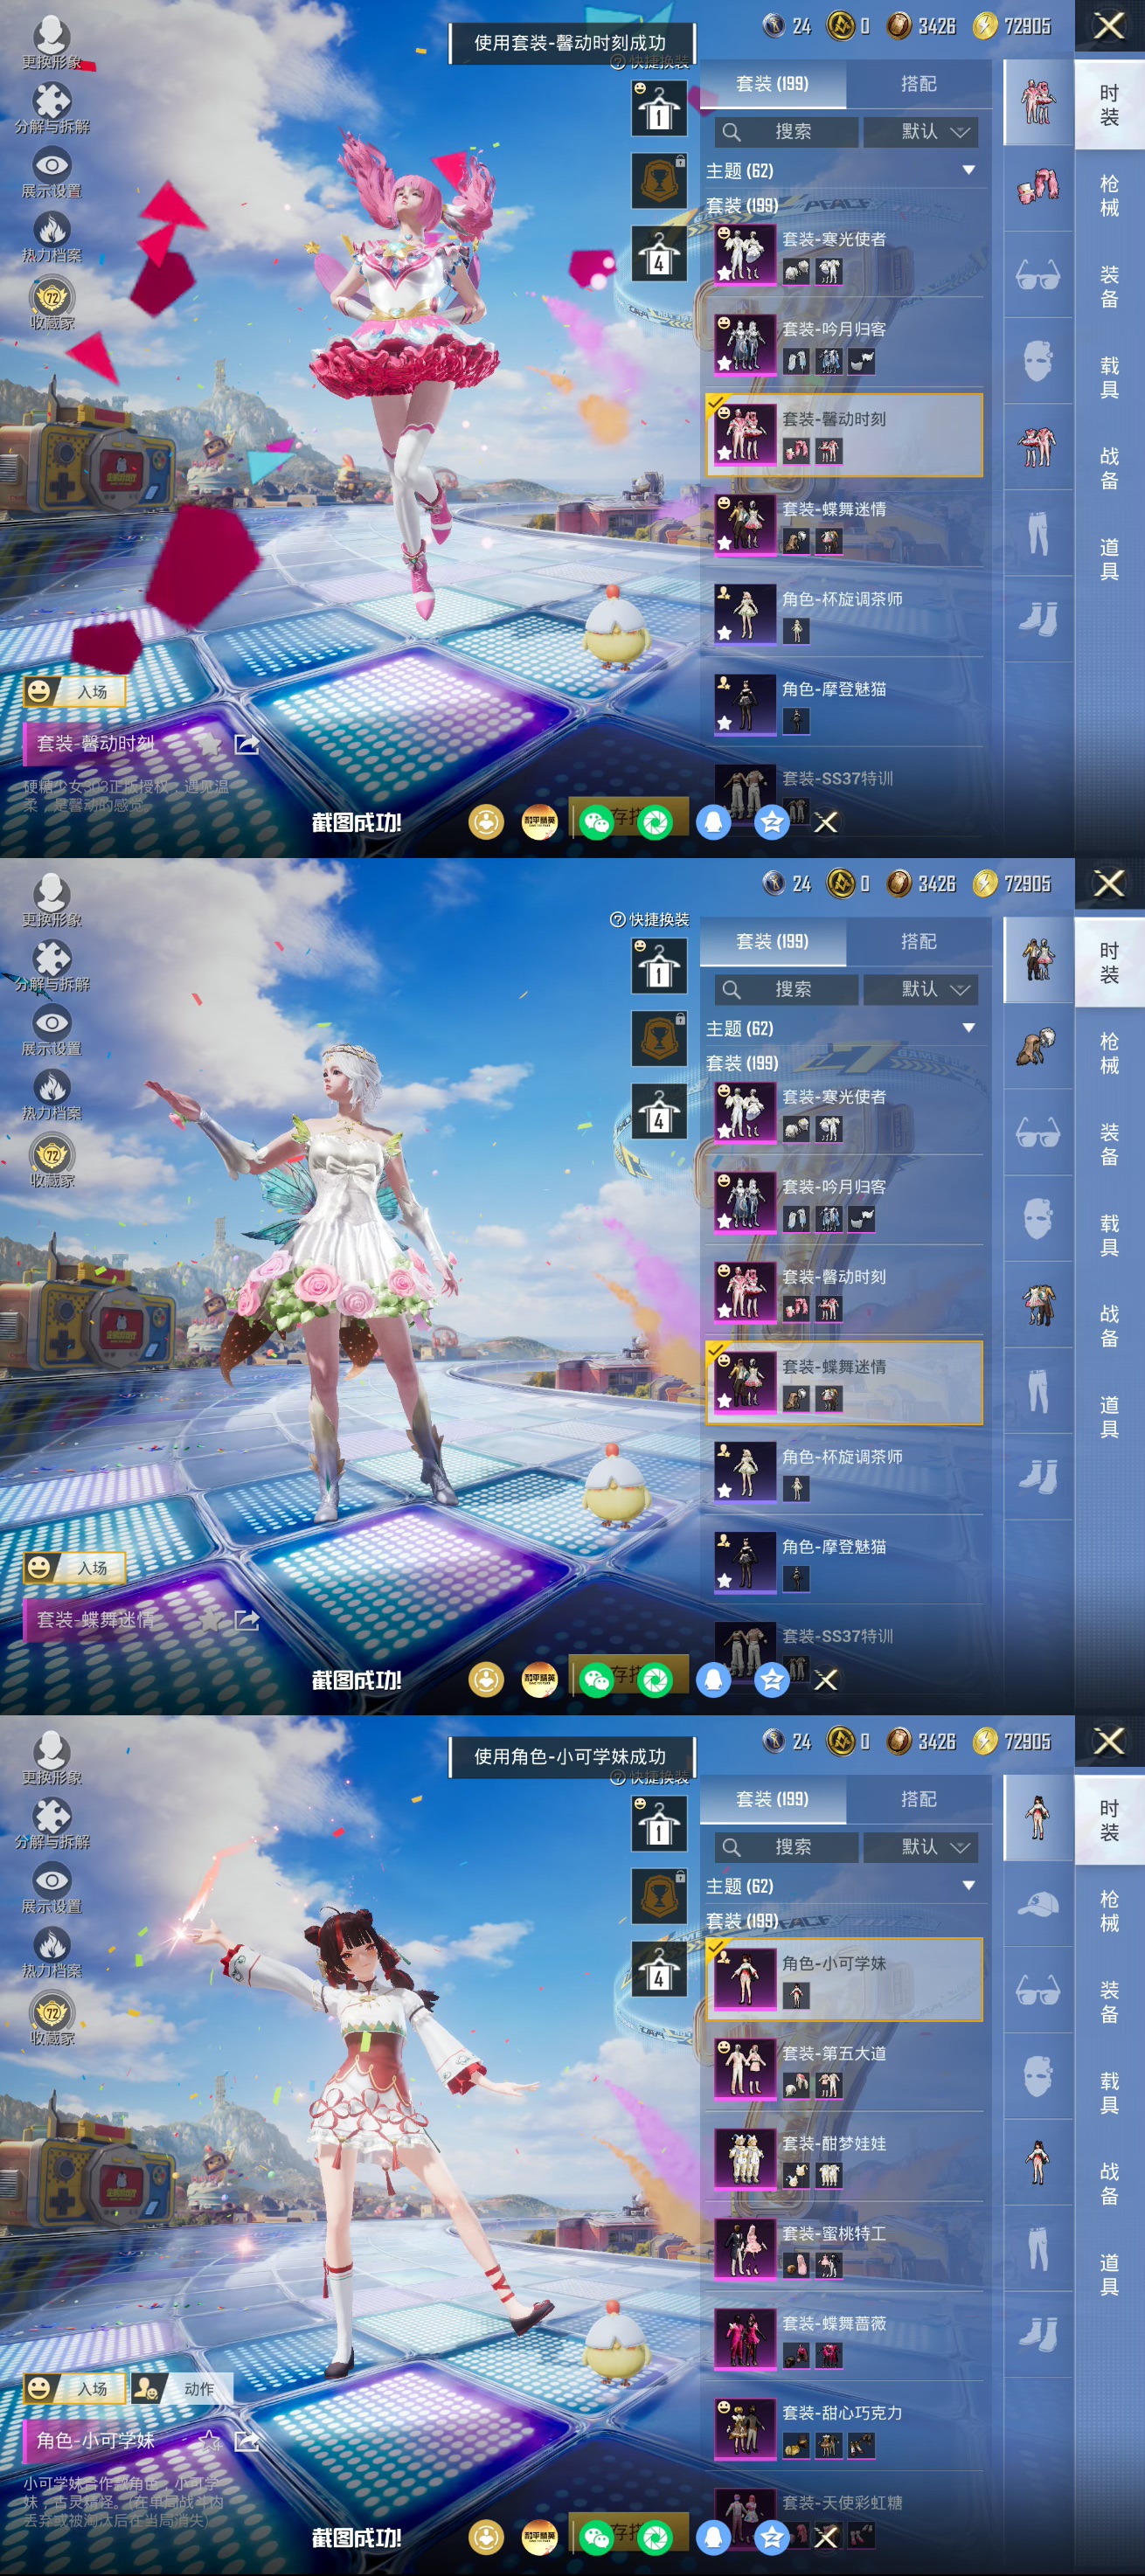Screen dimensions: 1145x2576
Task: Tap the 动作 button beside 入场
Action: point(183,2388)
